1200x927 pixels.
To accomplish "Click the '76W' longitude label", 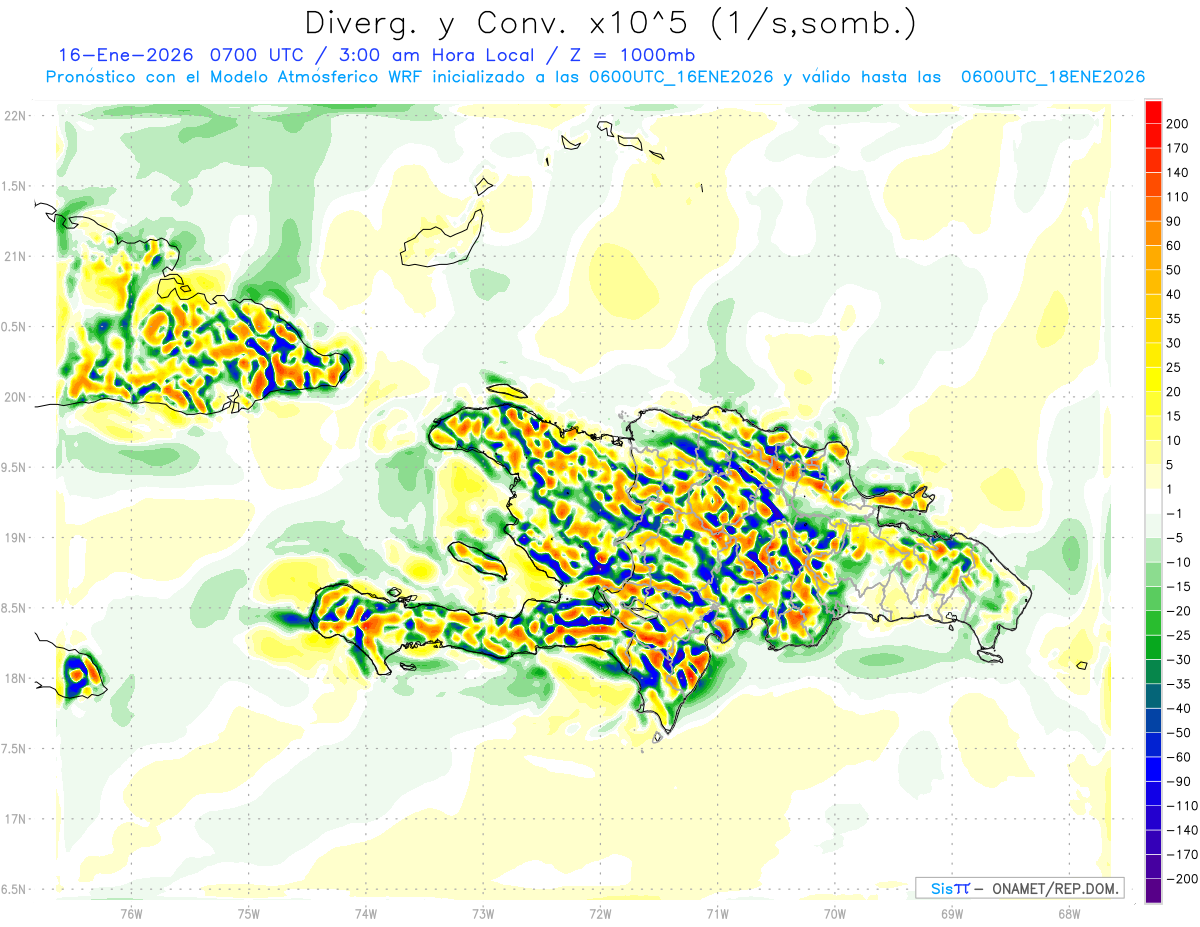I will [x=131, y=913].
